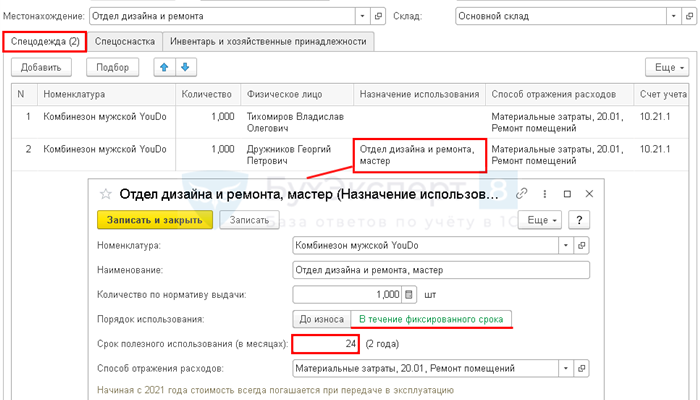This screenshot has height=400, width=700.
Task: Expand the Местонахождение dropdown list
Action: (360, 16)
